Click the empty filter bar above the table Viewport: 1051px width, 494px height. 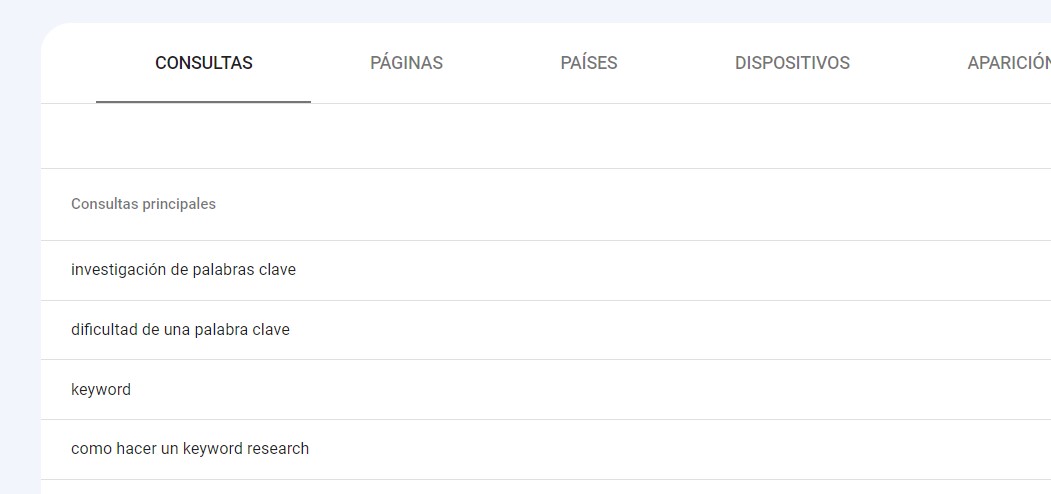click(546, 136)
